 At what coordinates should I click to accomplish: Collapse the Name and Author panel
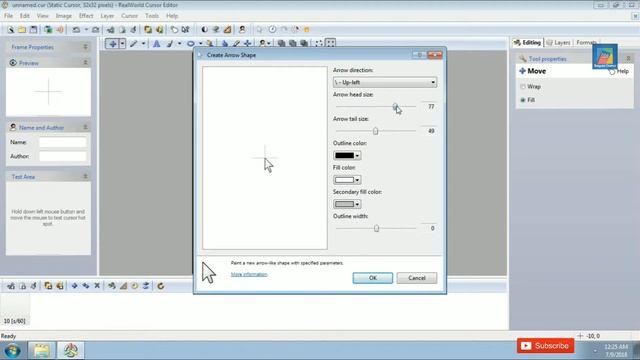[86, 127]
